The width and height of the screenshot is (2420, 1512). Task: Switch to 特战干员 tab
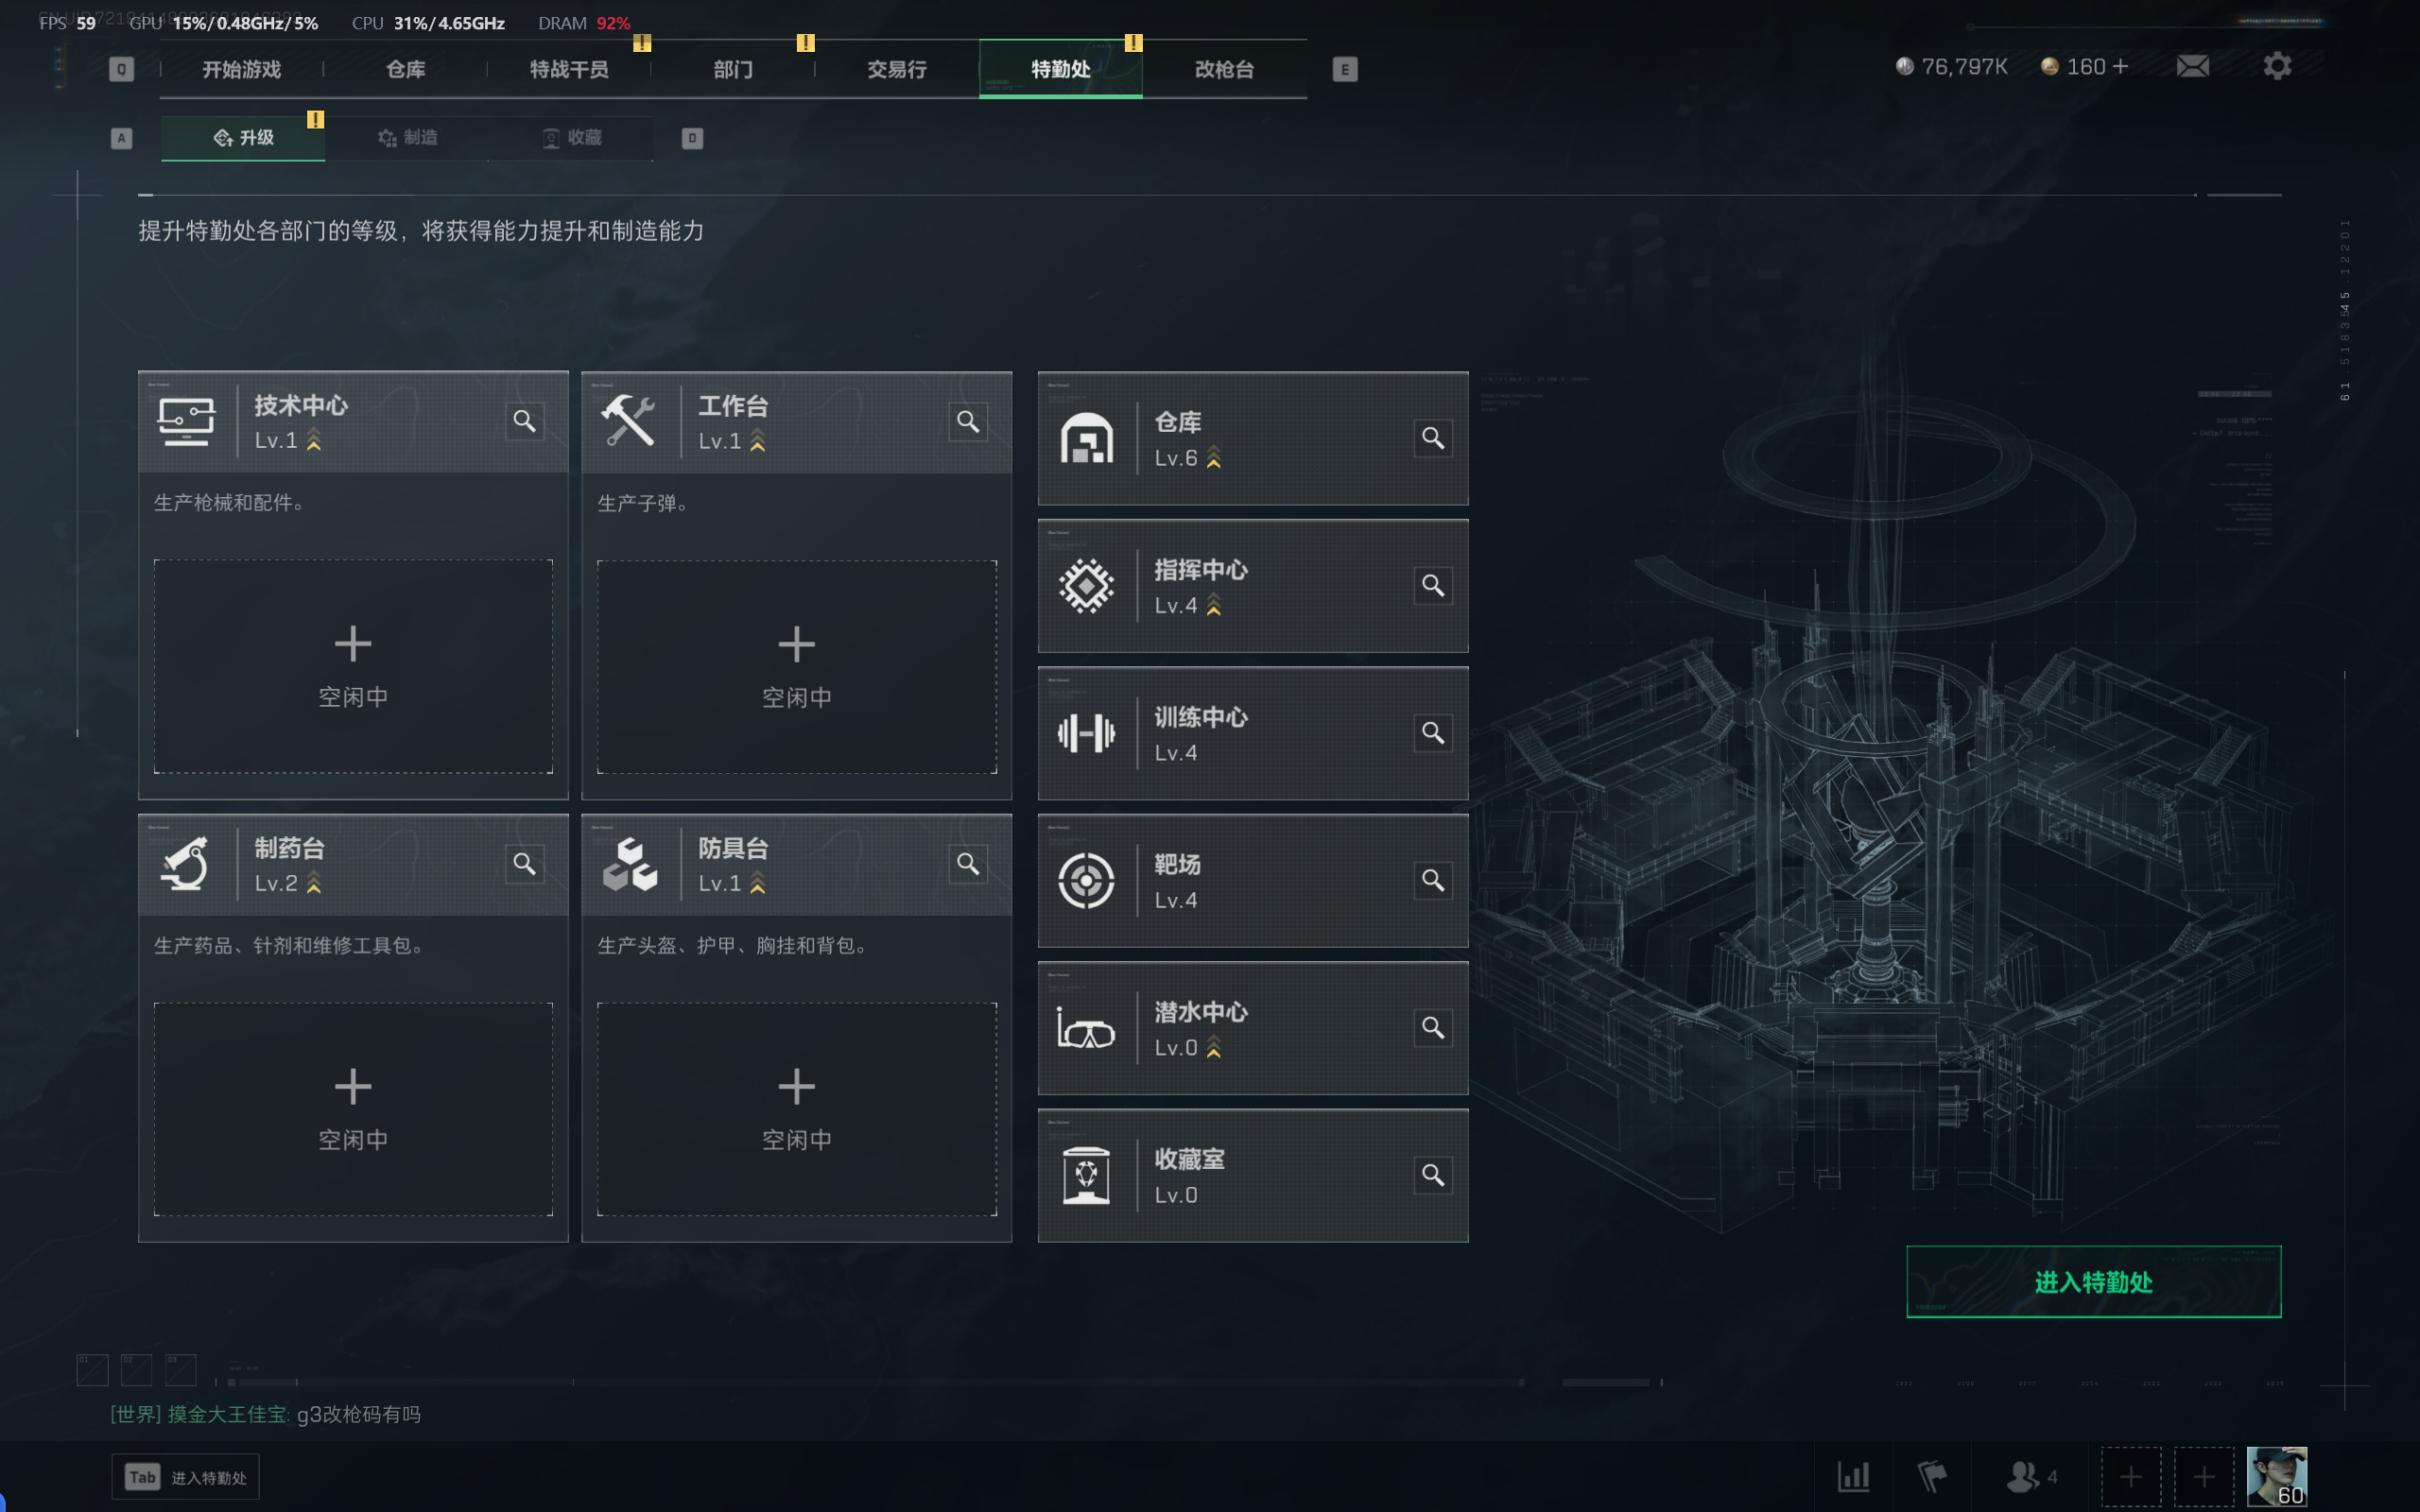[x=569, y=69]
